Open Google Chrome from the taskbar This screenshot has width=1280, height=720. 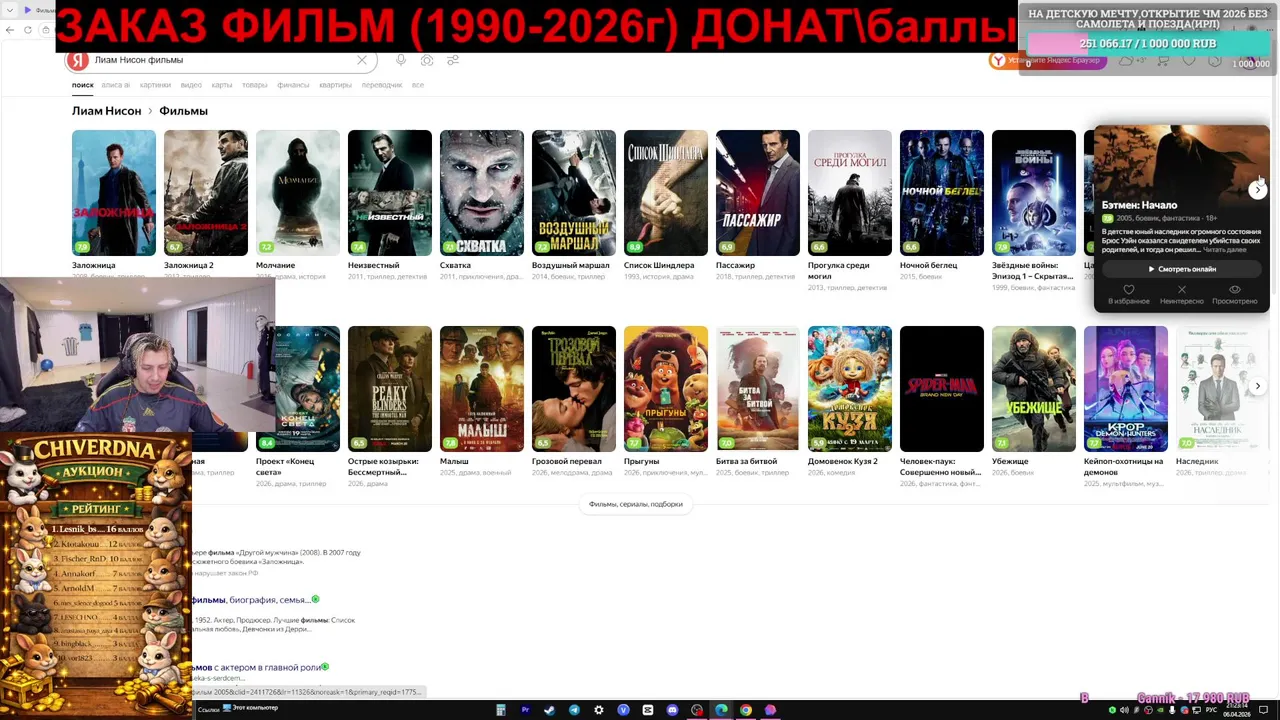(x=745, y=710)
